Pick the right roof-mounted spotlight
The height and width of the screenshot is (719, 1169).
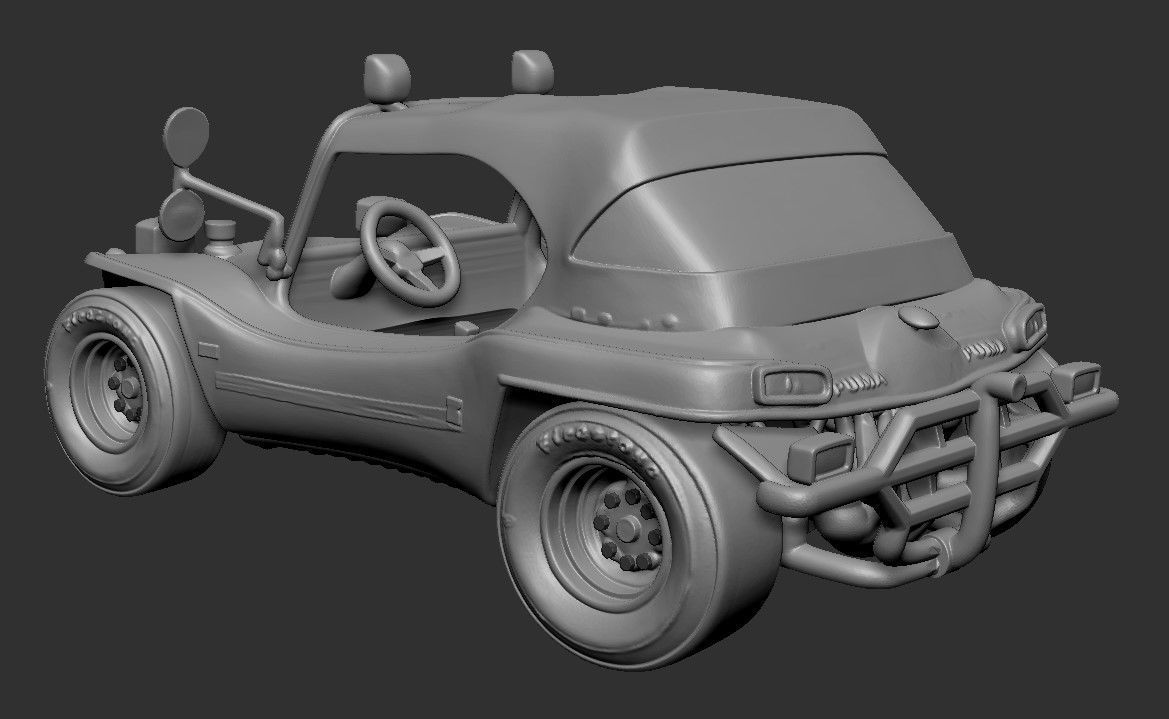tap(532, 71)
